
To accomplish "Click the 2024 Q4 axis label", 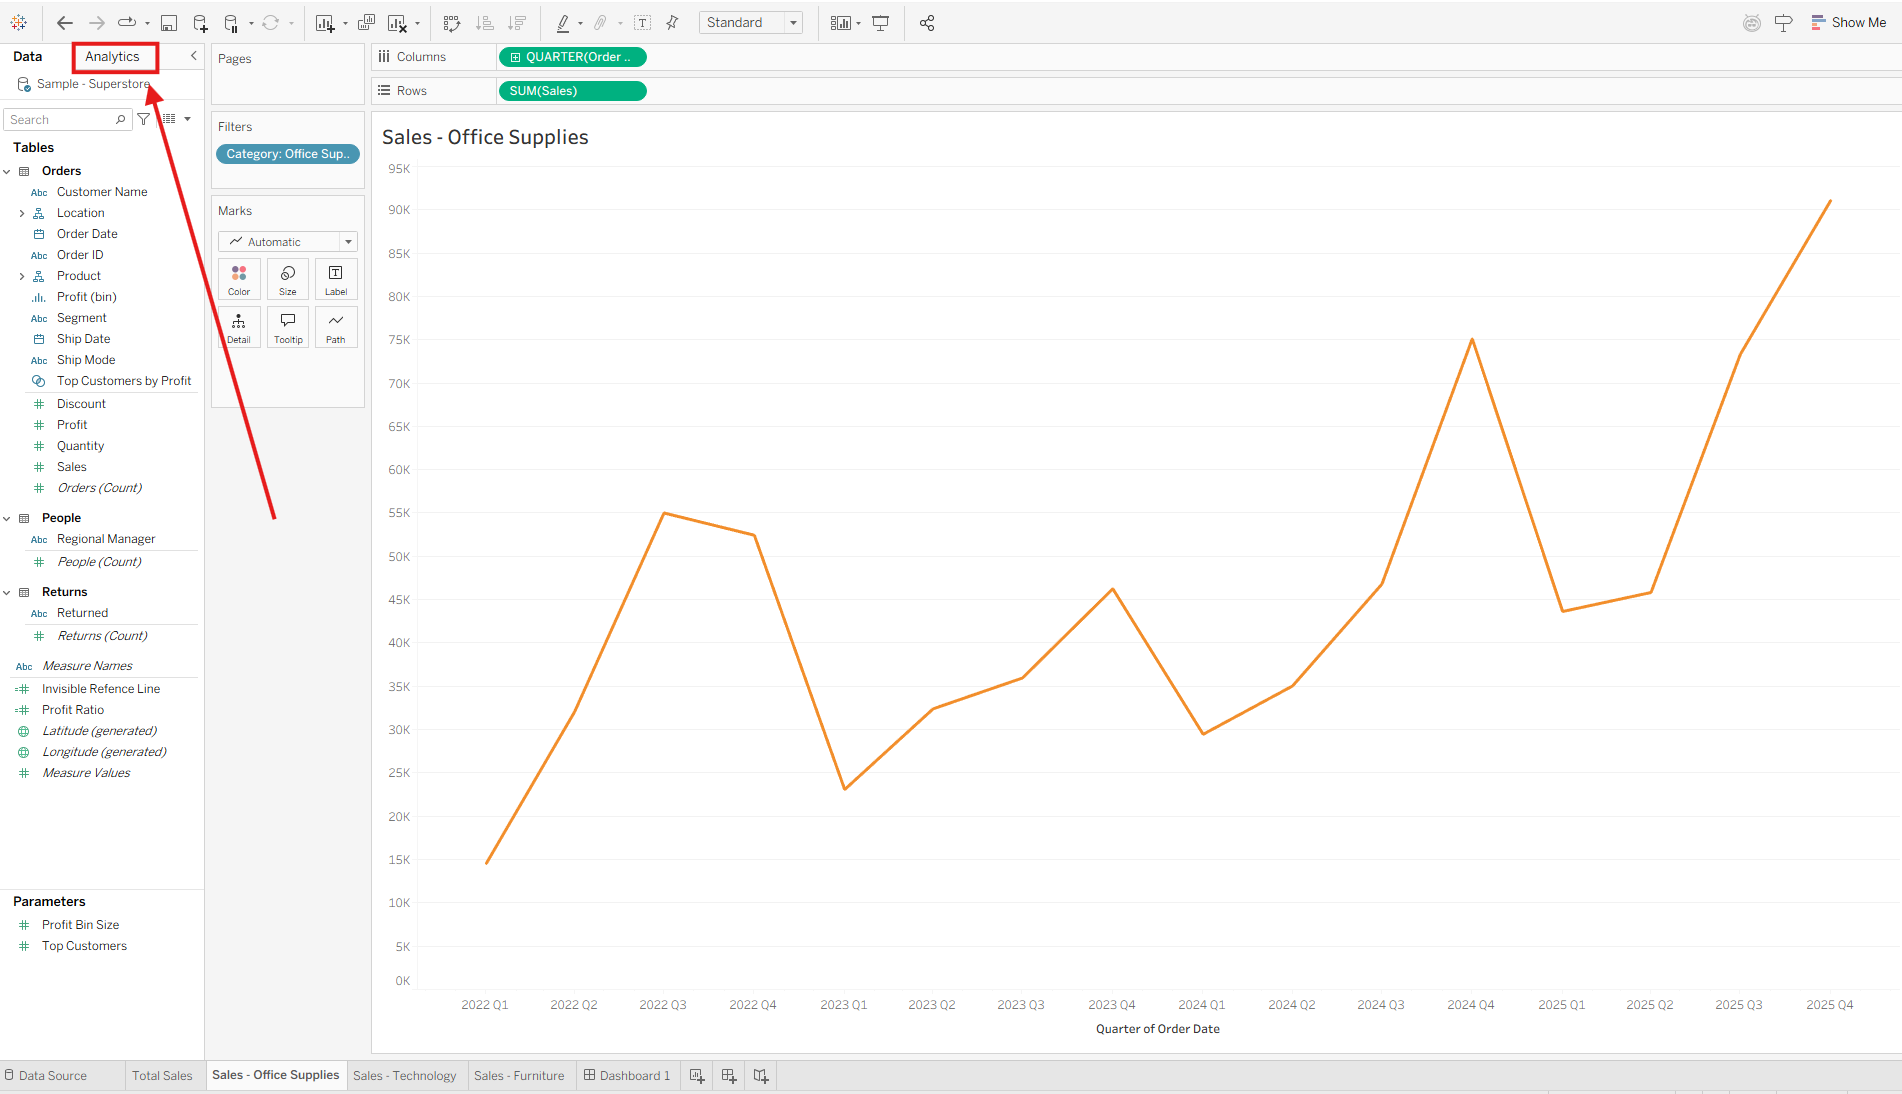I will point(1471,1005).
